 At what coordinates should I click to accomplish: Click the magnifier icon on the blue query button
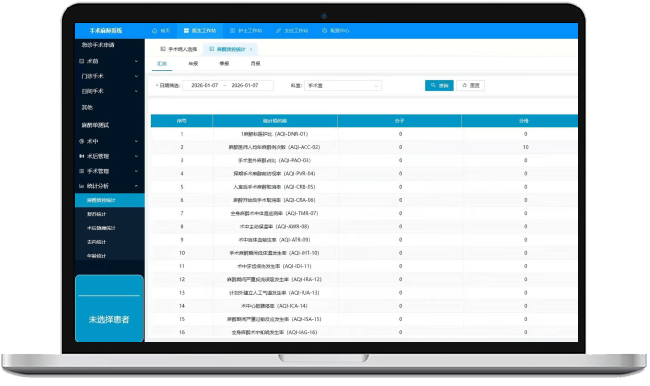pyautogui.click(x=433, y=85)
